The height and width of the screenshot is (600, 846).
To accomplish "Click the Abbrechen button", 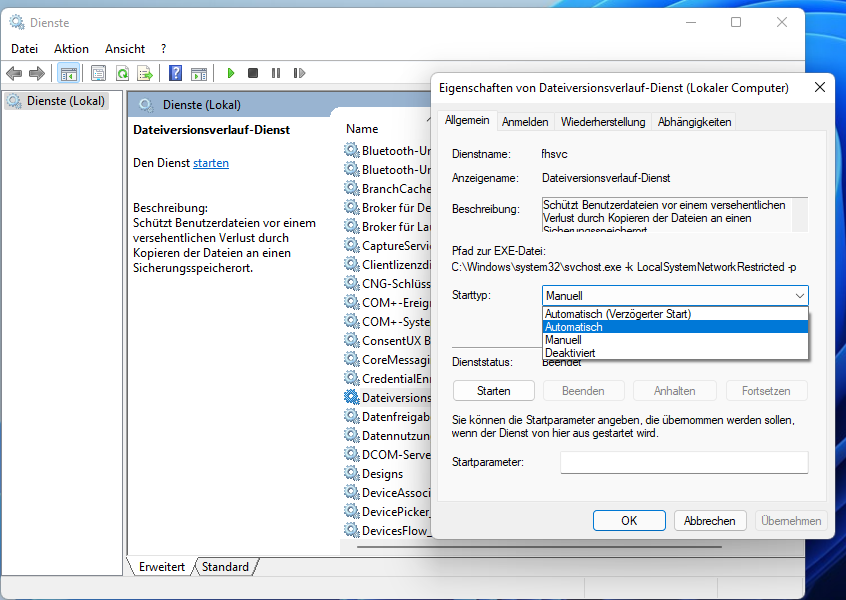I will coord(709,521).
